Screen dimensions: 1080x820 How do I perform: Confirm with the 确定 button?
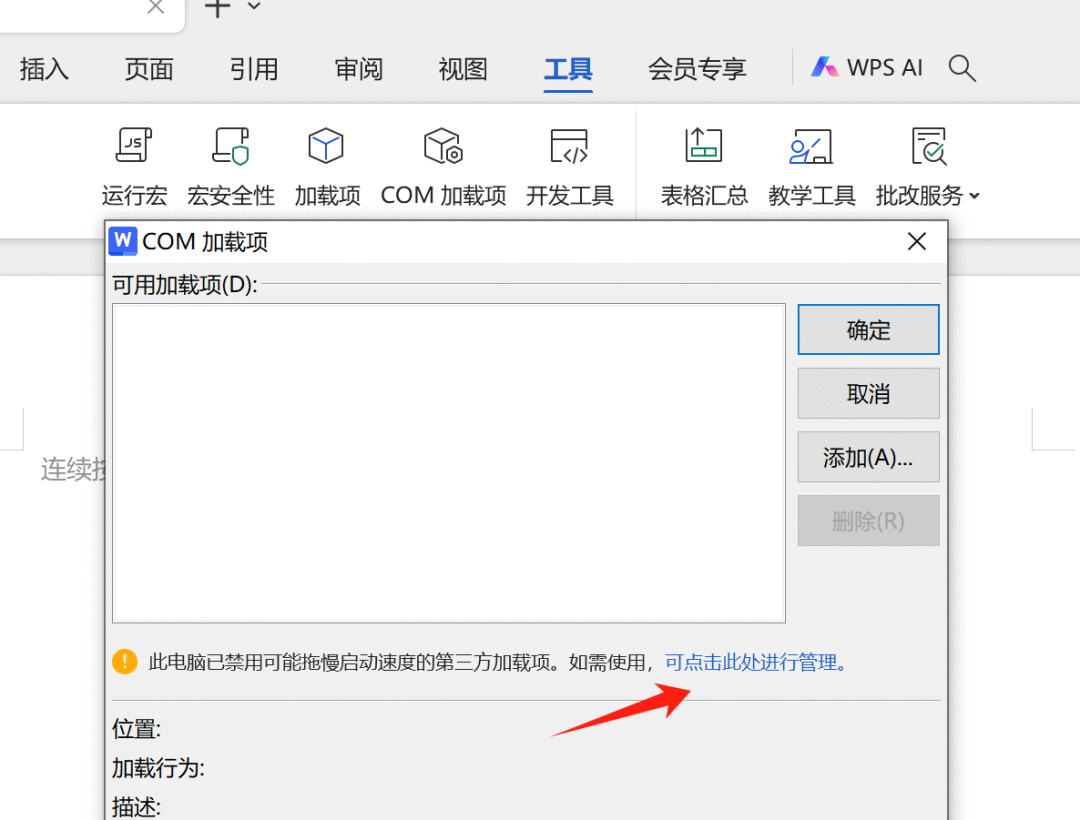[x=868, y=329]
